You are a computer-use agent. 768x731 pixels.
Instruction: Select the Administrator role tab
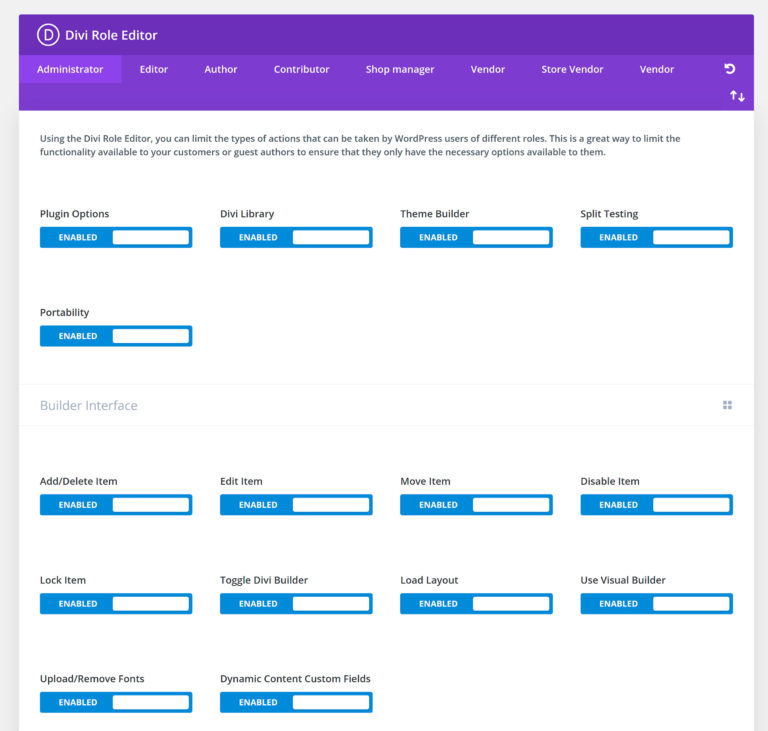(70, 69)
